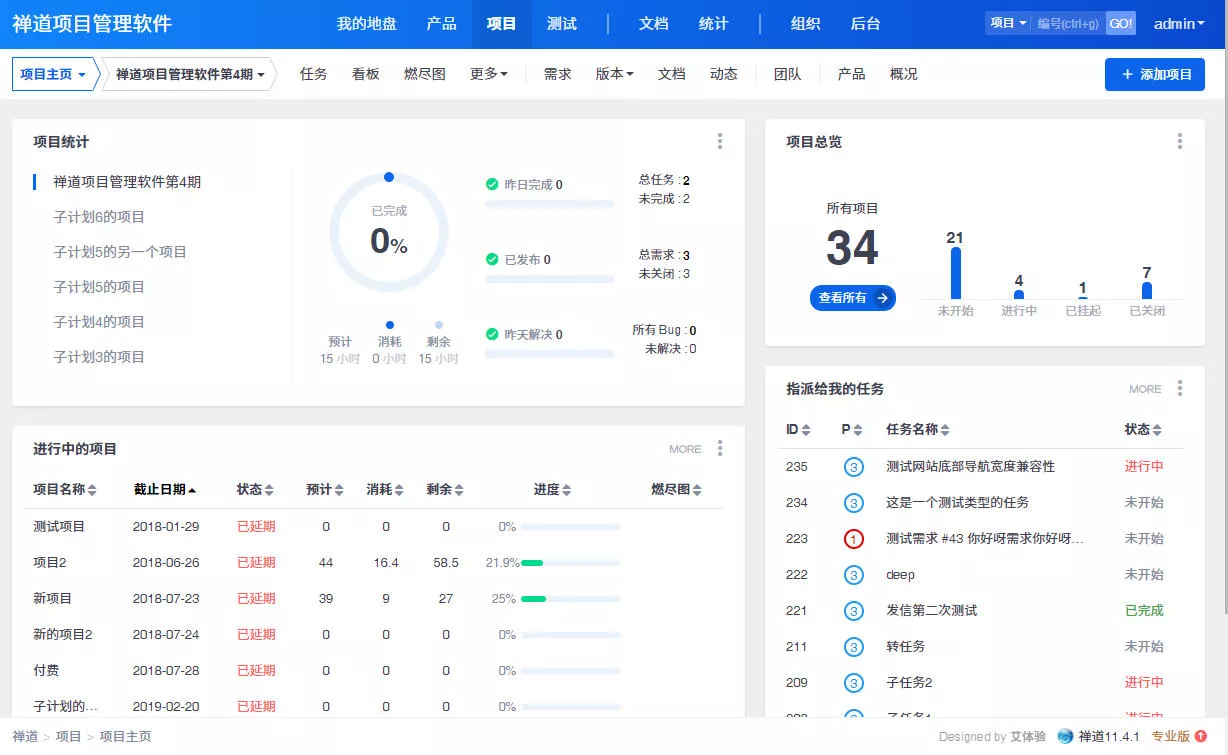Click the 禅道 logo icon in footer
1228x755 pixels.
(1065, 737)
